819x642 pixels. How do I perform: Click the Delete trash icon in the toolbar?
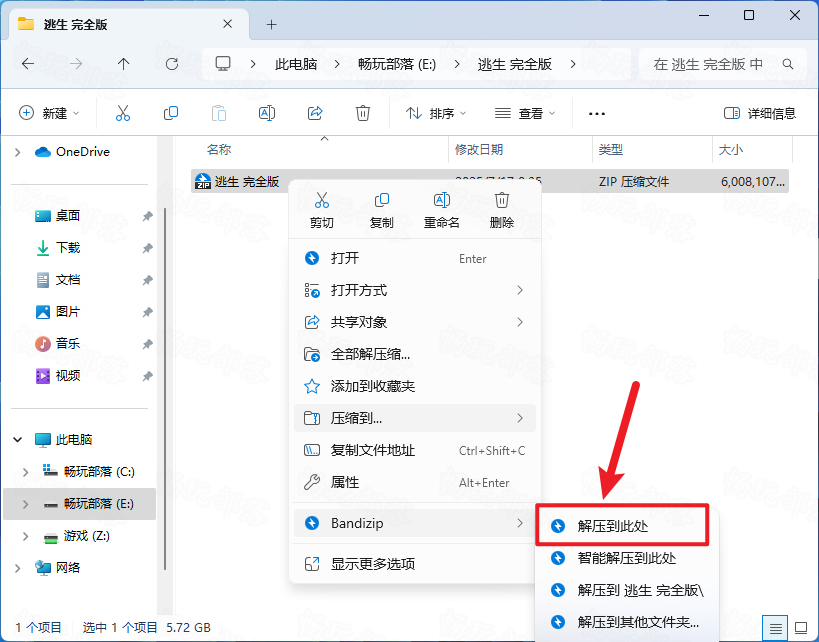[362, 113]
